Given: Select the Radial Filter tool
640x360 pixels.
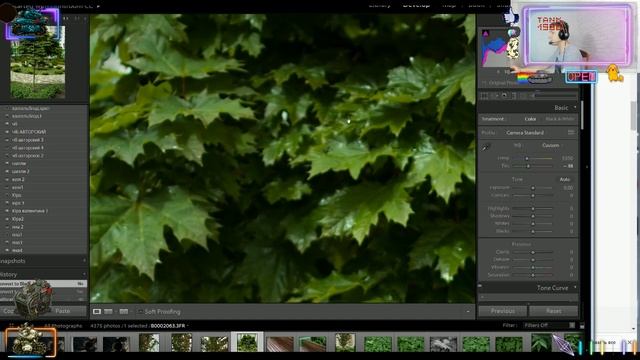Looking at the screenshot, I should 523,96.
